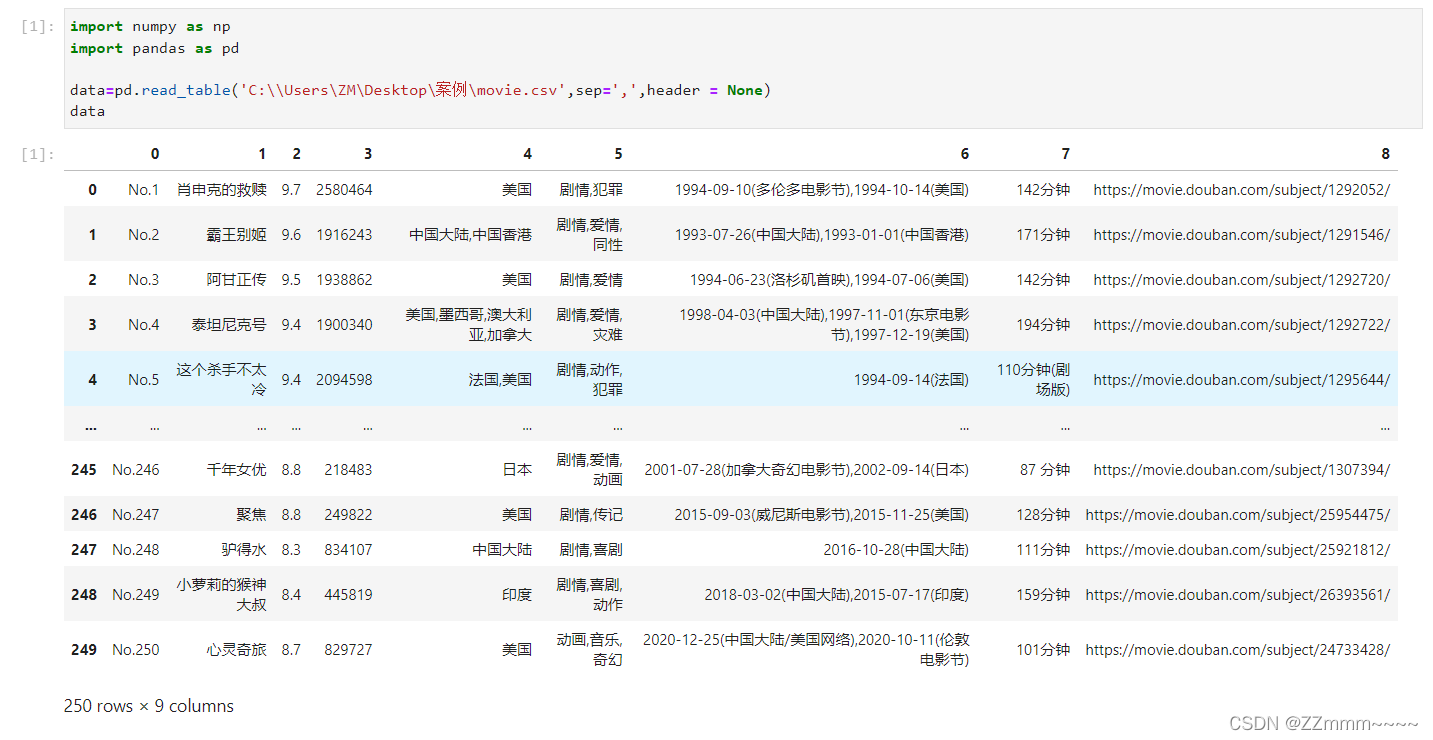Click movie title 肖申克的救赎

tap(222, 189)
